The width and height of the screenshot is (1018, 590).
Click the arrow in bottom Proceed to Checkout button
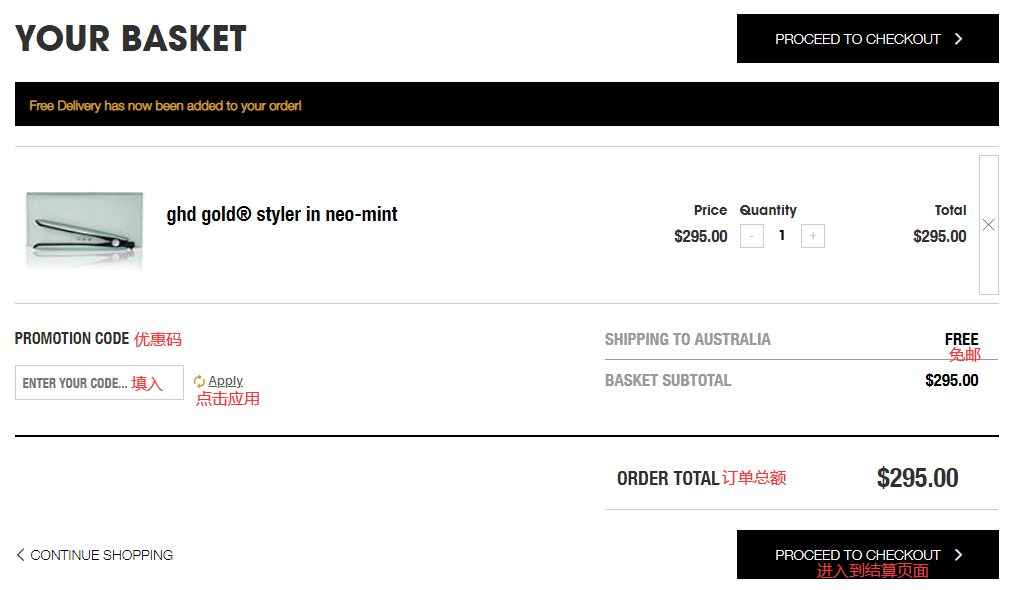[x=958, y=555]
